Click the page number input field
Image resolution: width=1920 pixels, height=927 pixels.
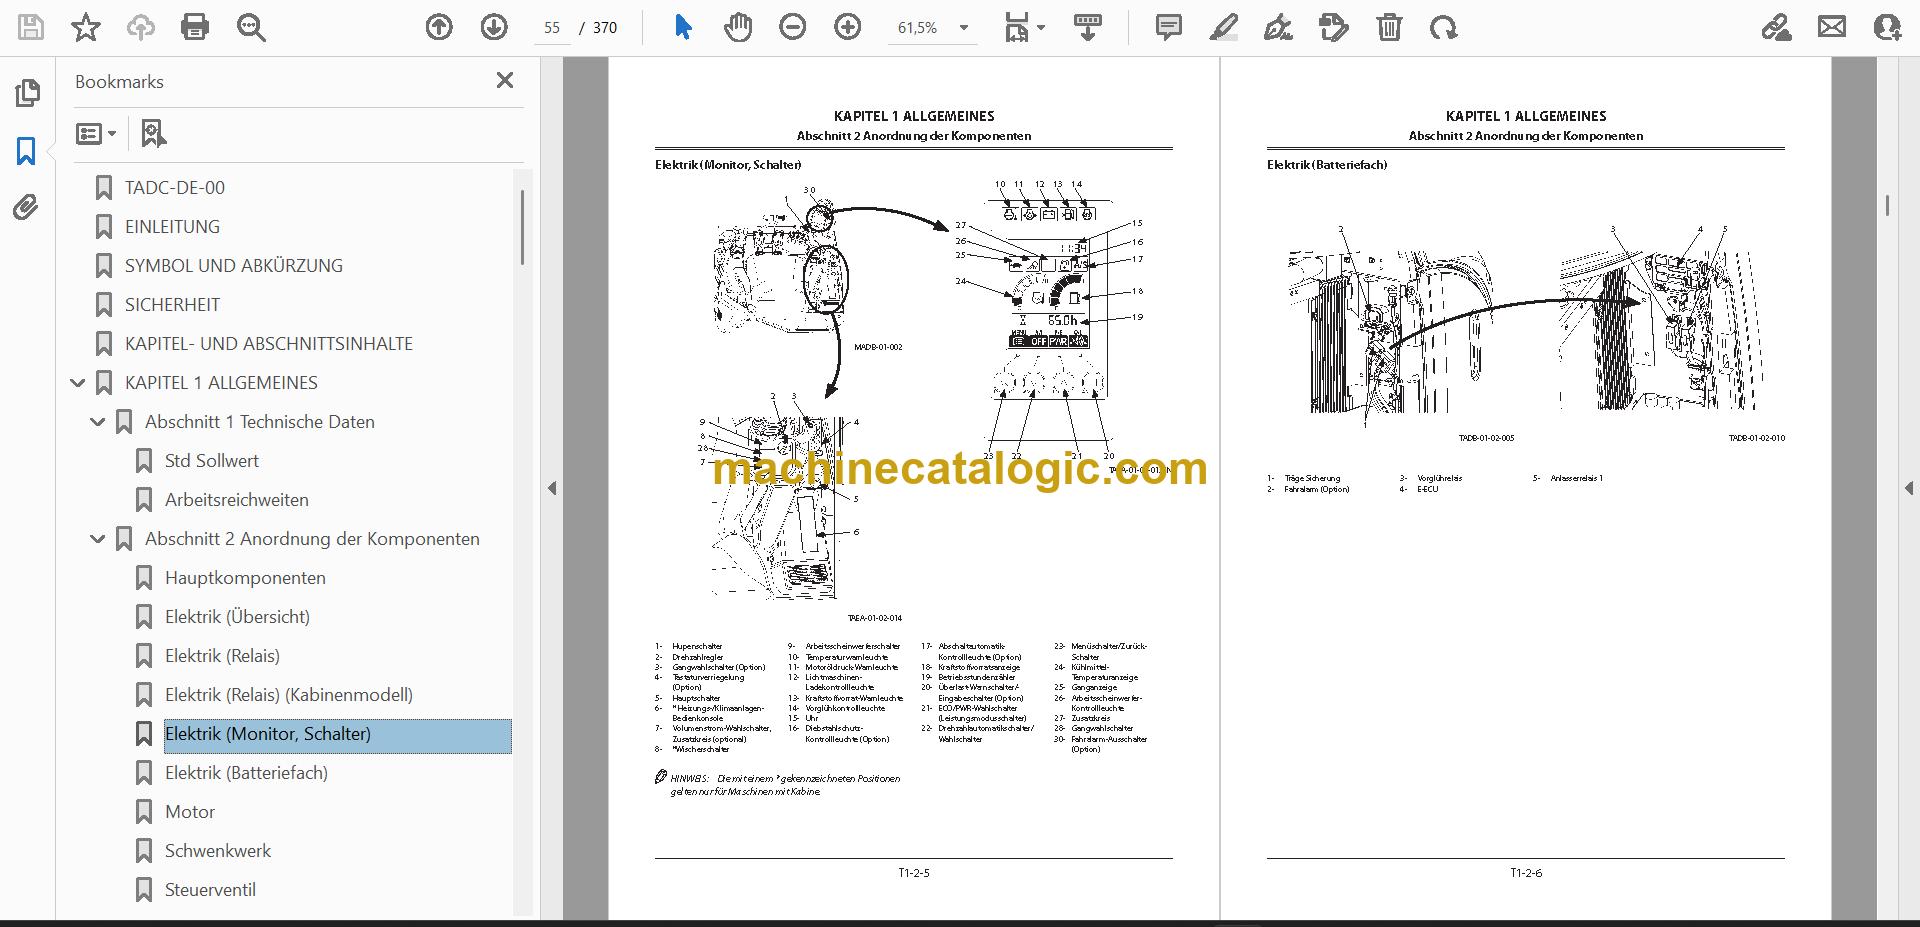tap(552, 28)
